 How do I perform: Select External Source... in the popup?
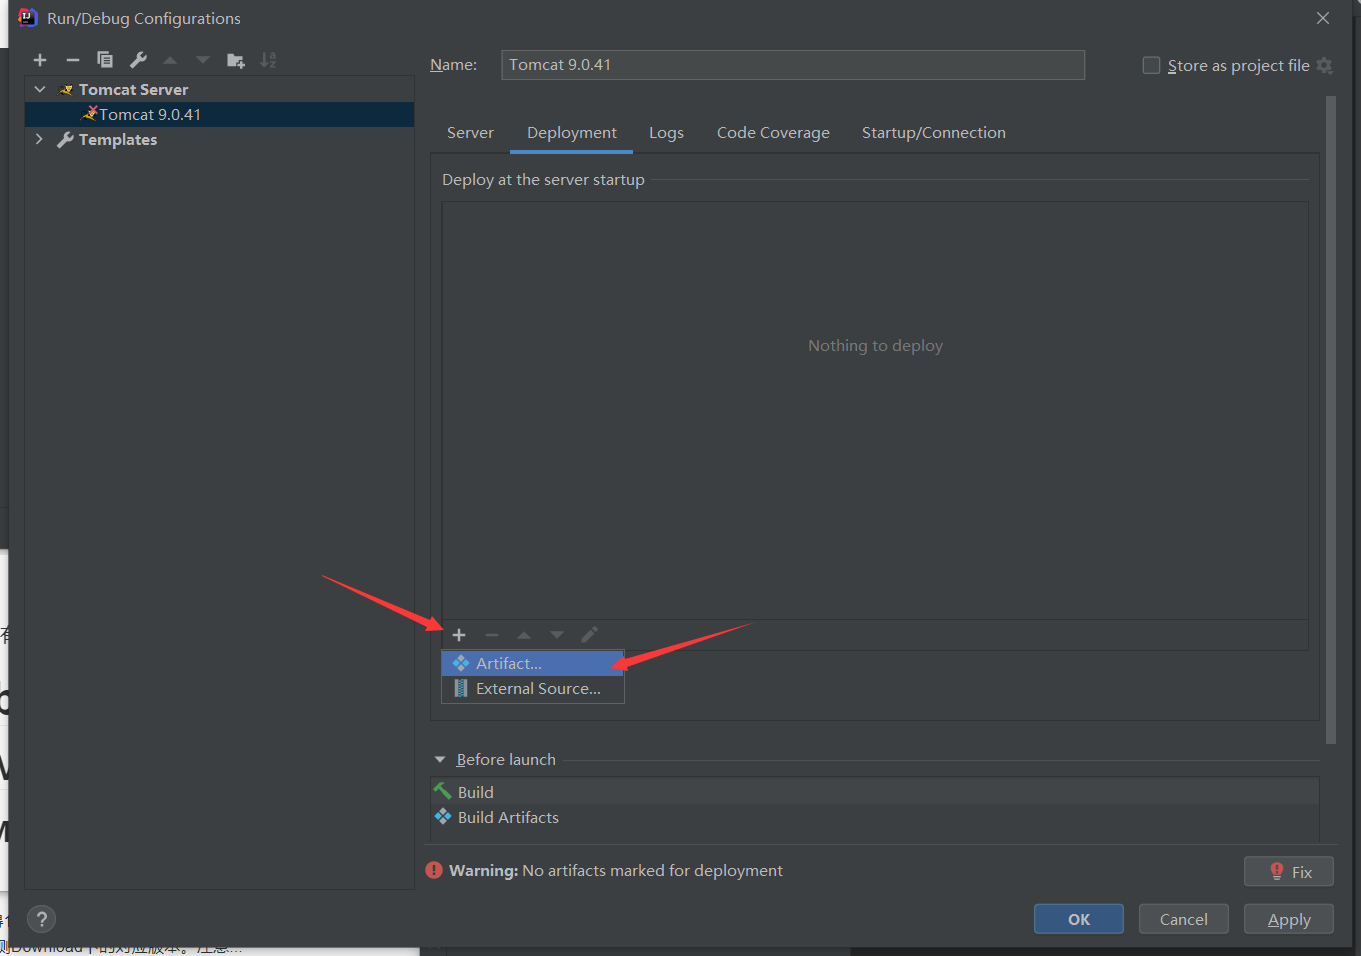tap(537, 689)
